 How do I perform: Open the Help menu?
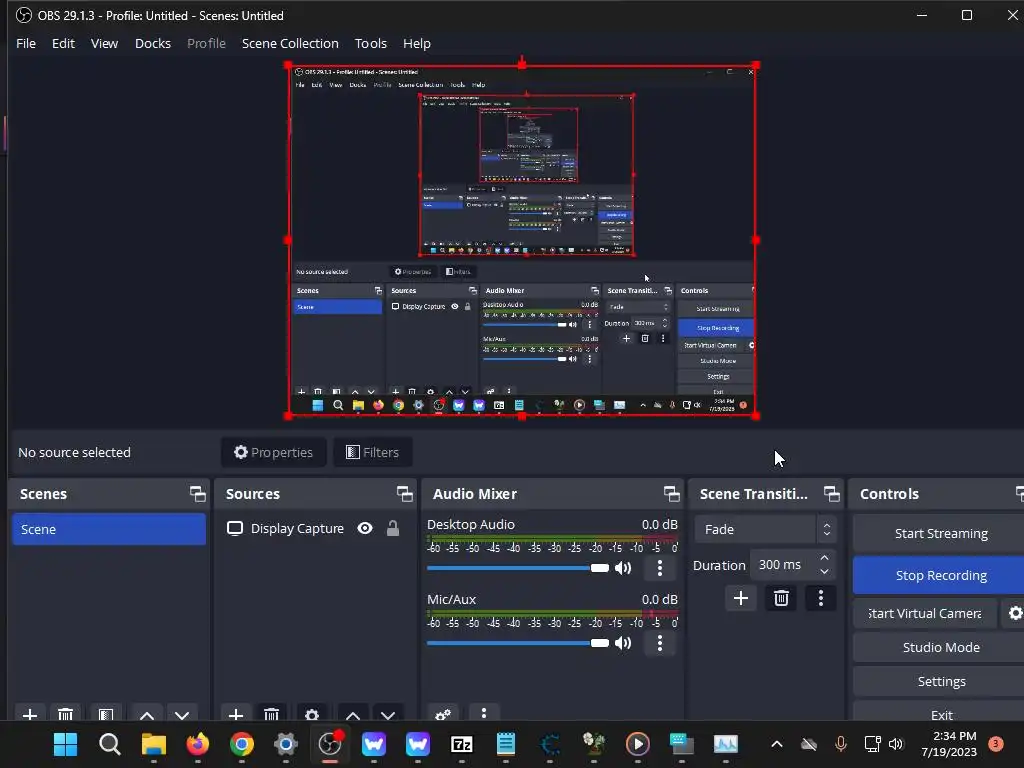(417, 43)
